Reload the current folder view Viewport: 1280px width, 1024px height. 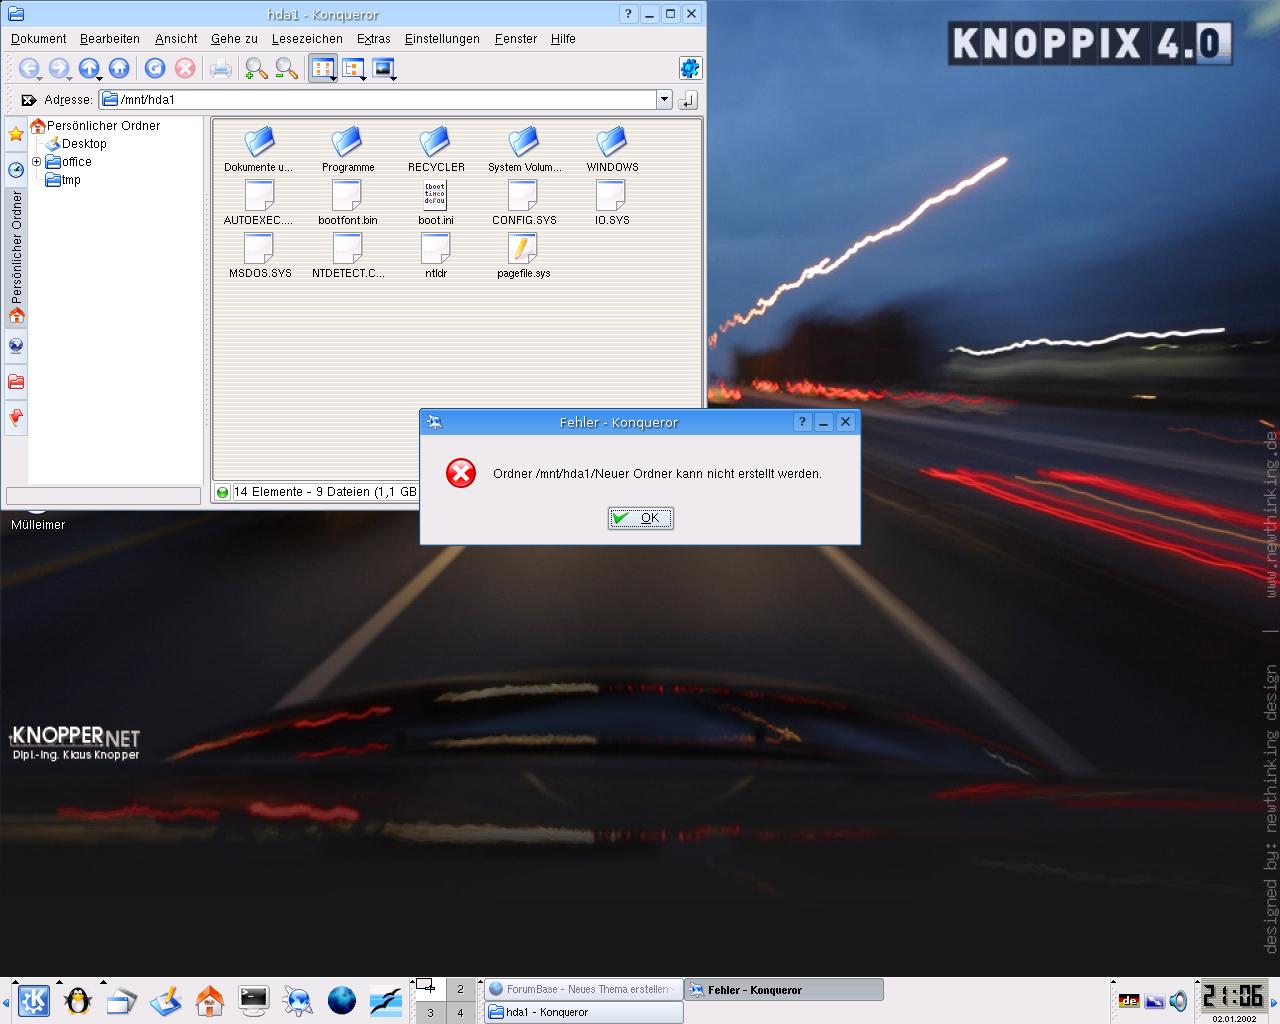coord(155,68)
